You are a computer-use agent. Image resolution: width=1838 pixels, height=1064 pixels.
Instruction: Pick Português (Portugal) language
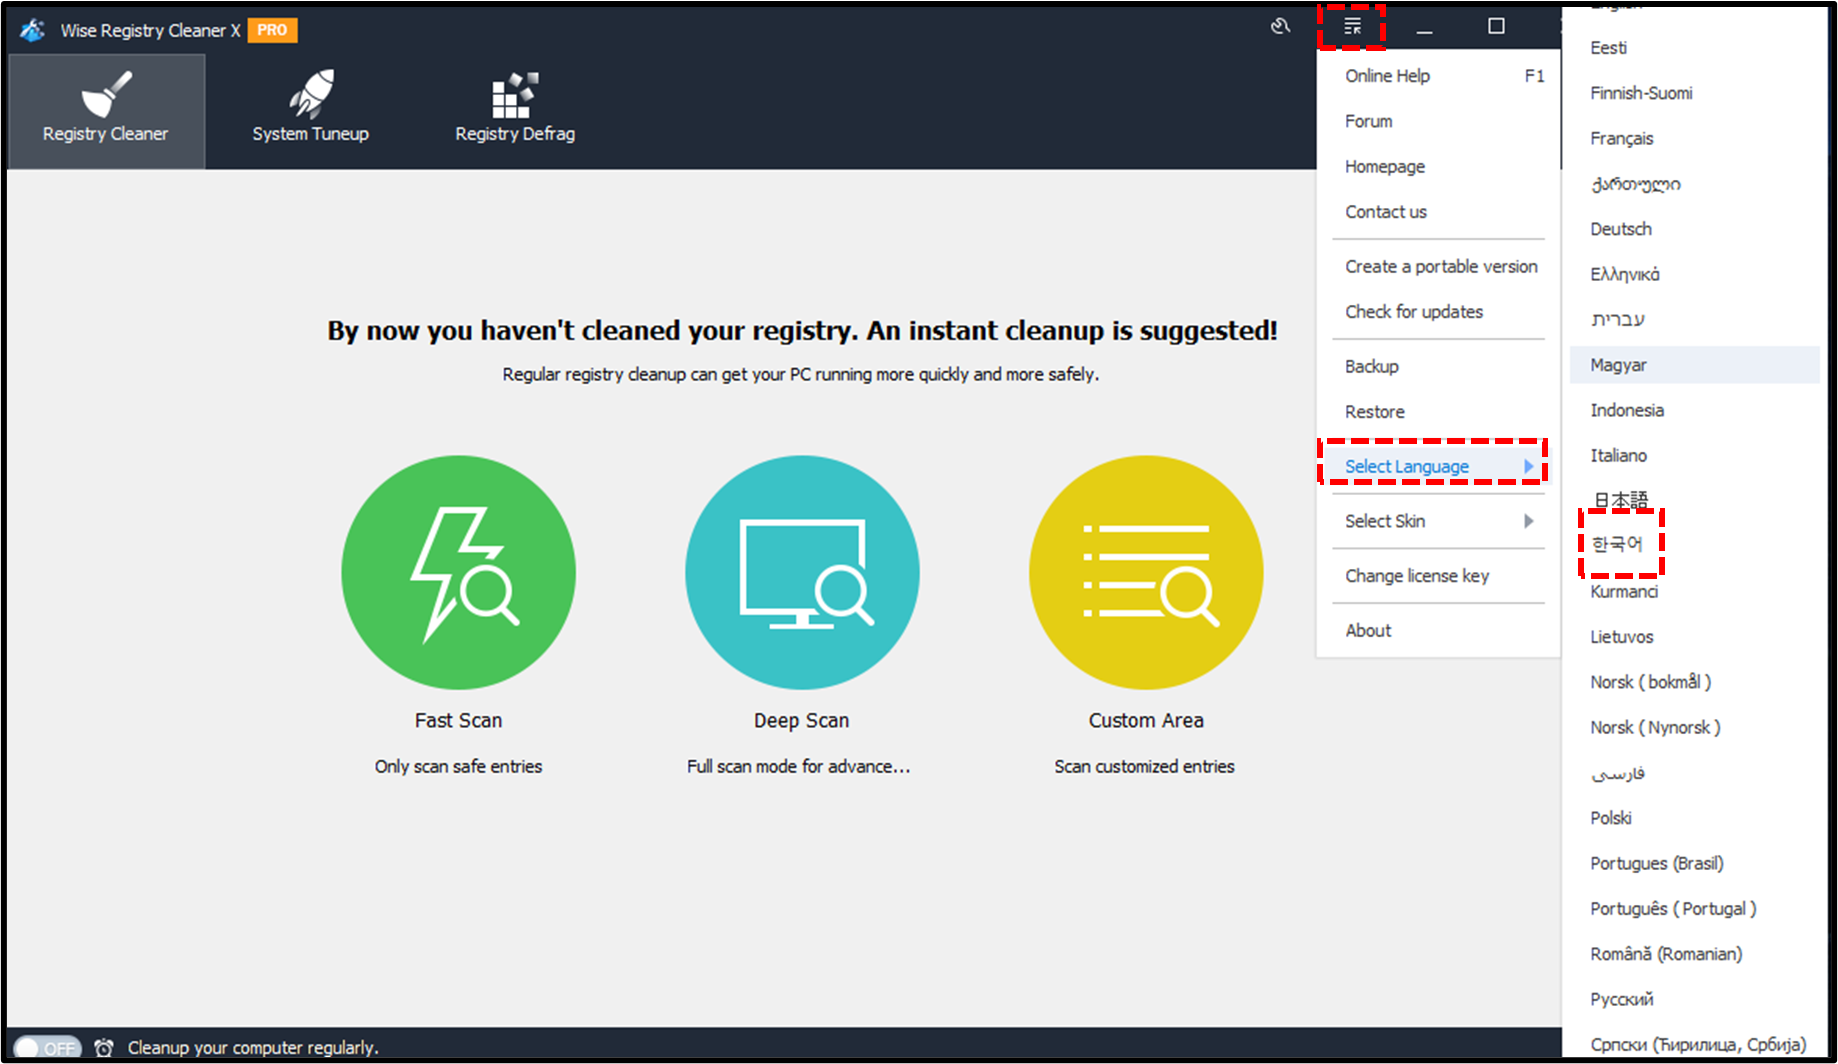pyautogui.click(x=1694, y=908)
